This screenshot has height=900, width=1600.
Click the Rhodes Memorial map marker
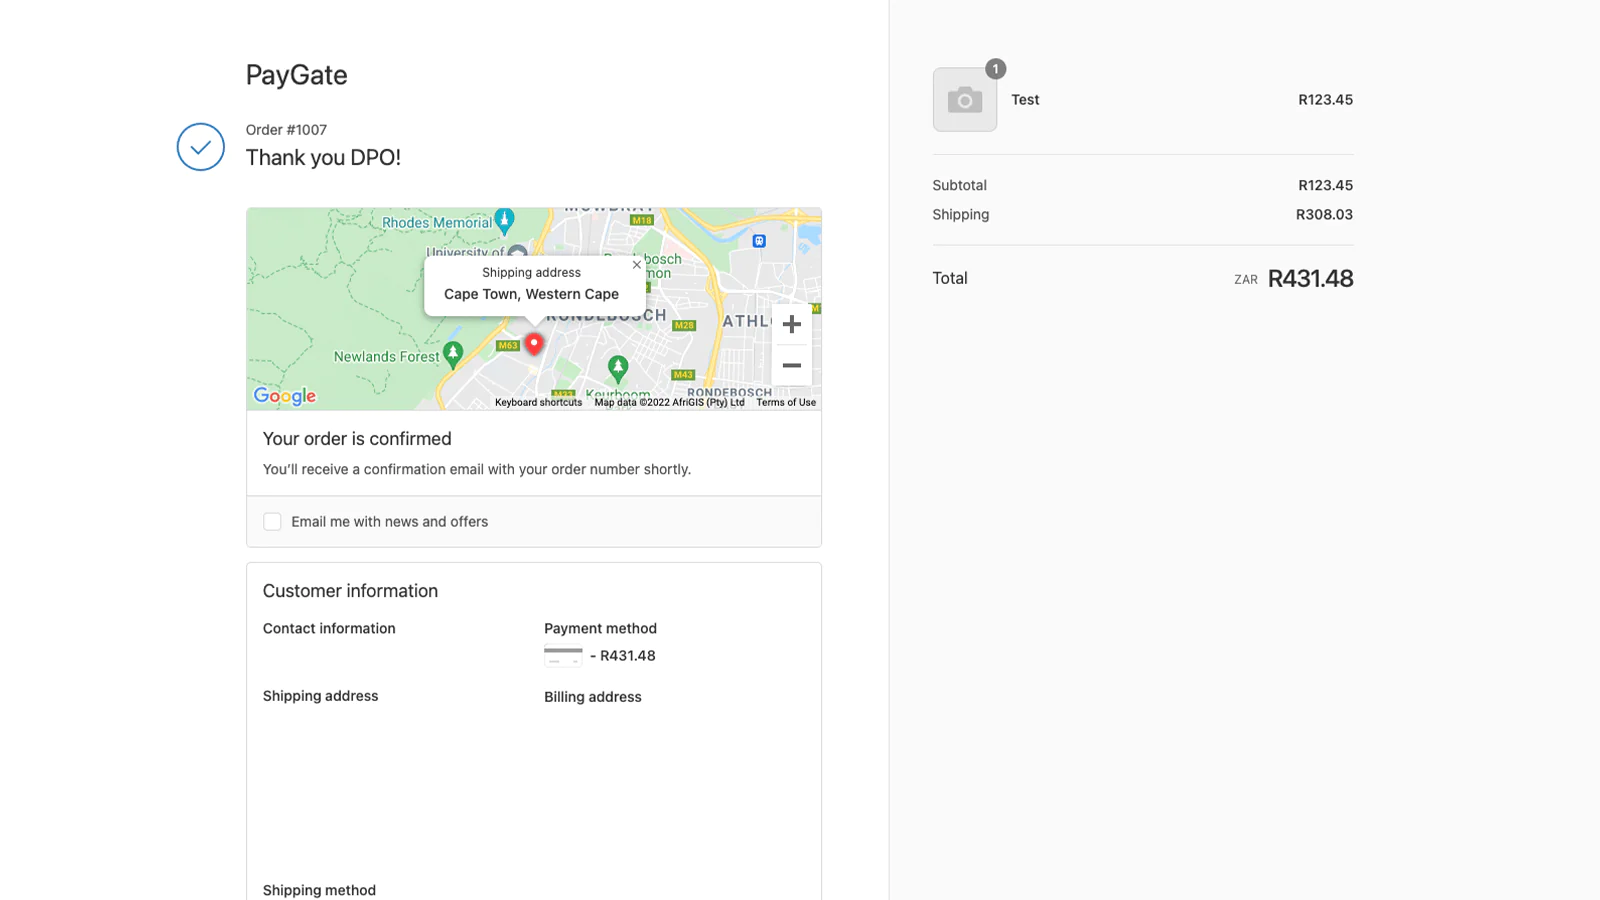pos(505,219)
